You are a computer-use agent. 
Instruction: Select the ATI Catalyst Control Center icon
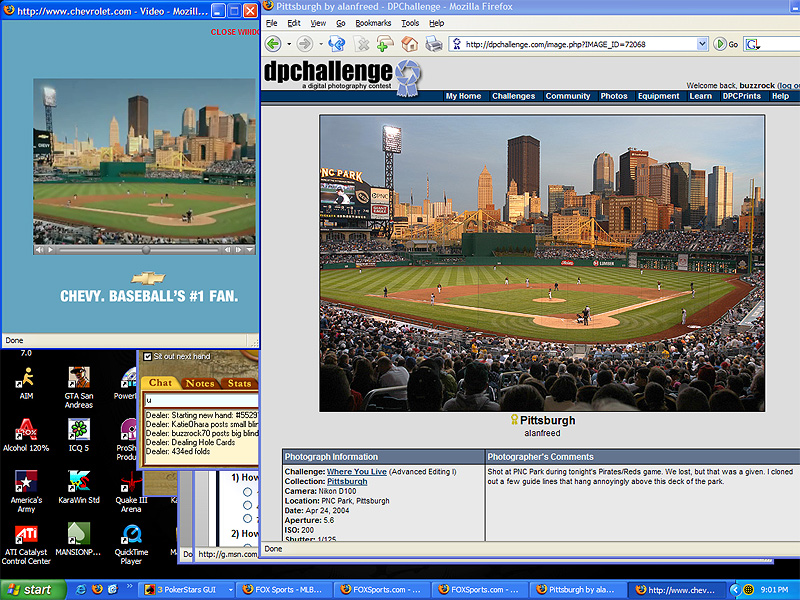26,544
